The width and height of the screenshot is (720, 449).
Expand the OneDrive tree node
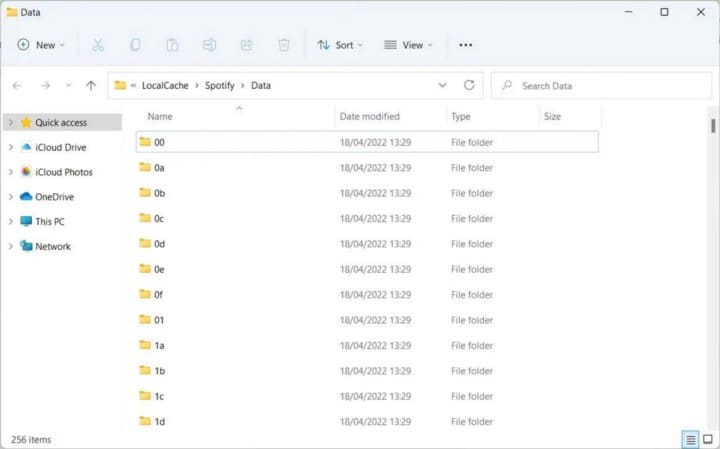coord(11,197)
